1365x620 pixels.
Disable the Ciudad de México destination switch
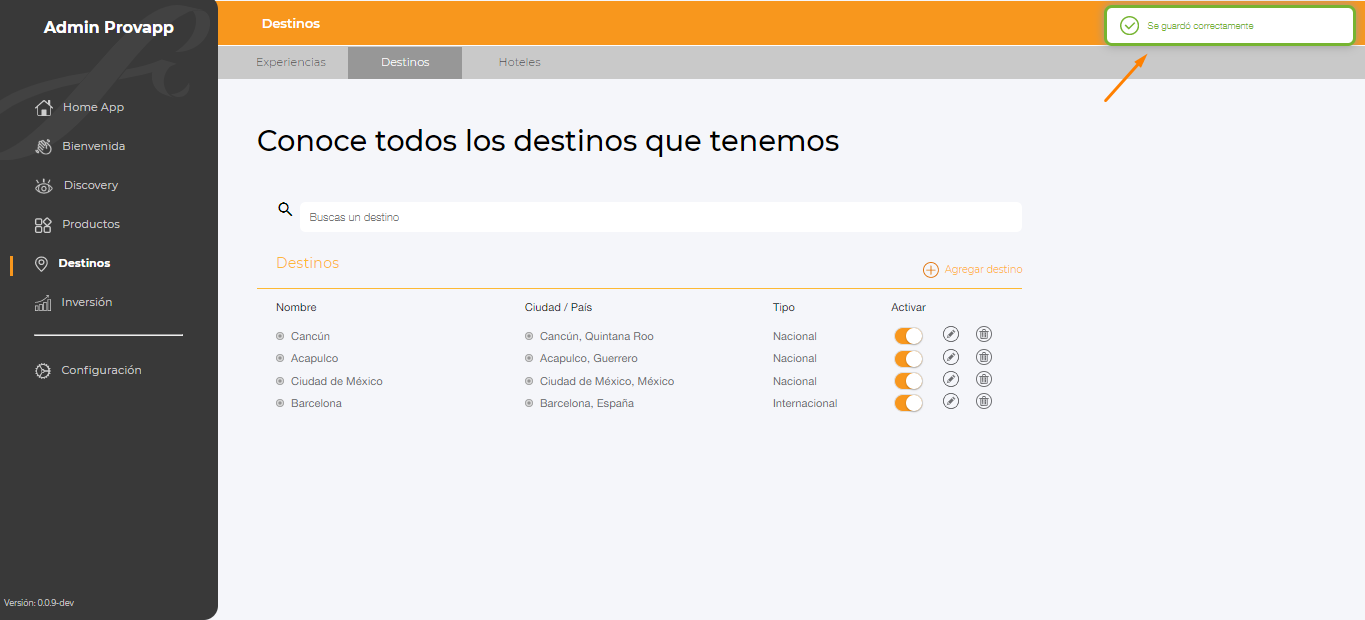tap(908, 381)
